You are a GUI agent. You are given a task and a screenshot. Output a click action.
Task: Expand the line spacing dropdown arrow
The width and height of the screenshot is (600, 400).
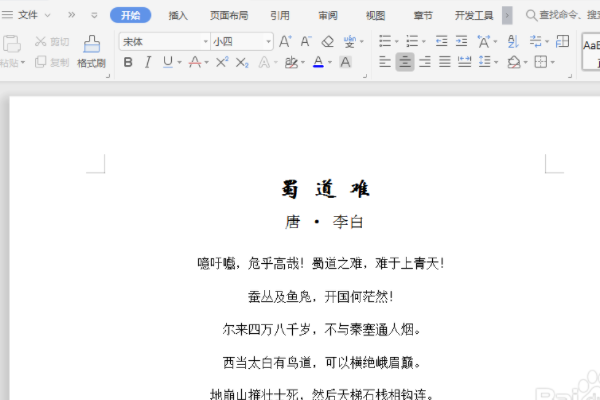(496, 62)
